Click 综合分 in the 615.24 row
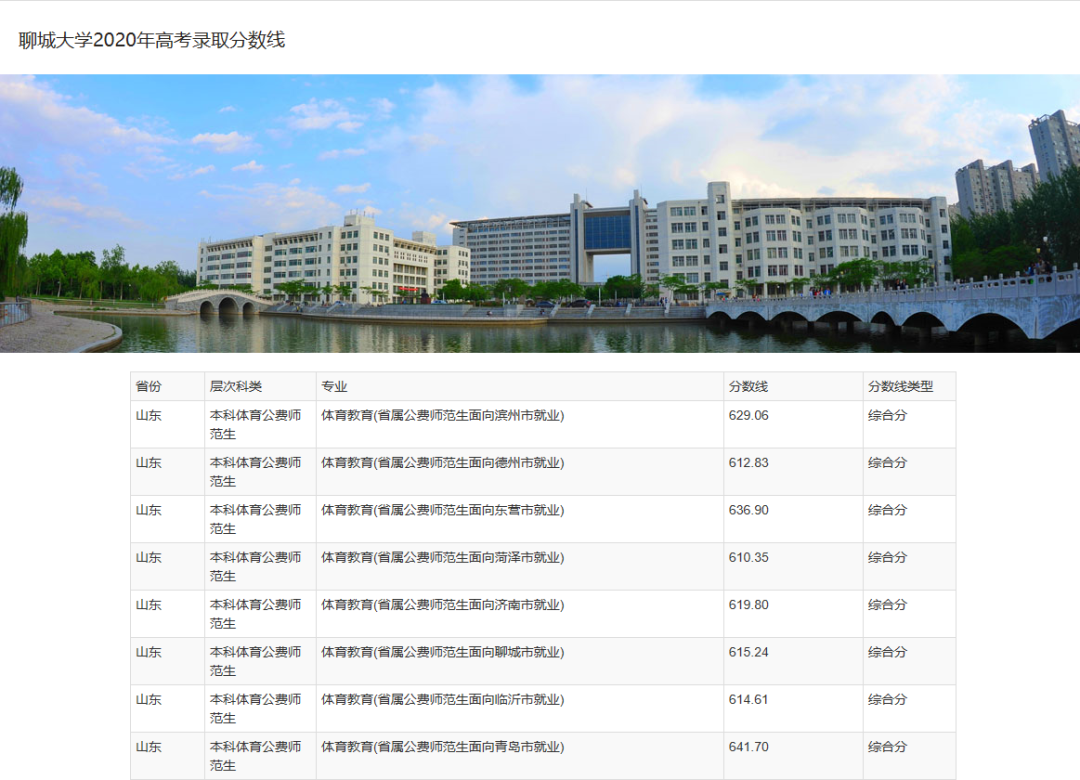Screen dimensions: 1080x780 (x=887, y=652)
